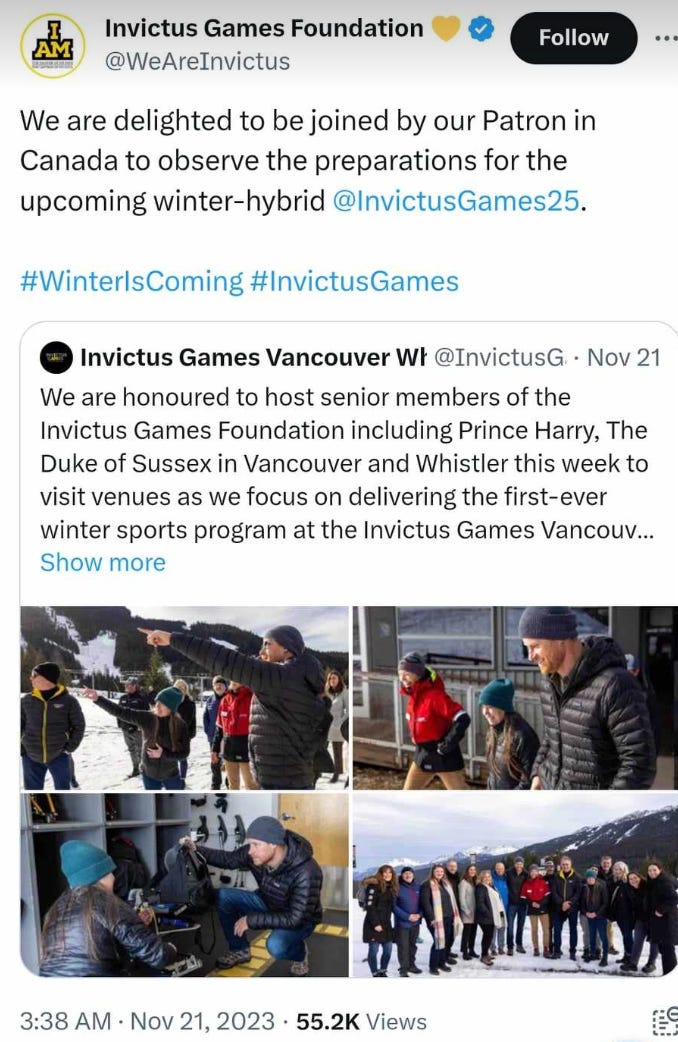Follow the Invictus Games Foundation account
The image size is (678, 1042).
point(574,38)
